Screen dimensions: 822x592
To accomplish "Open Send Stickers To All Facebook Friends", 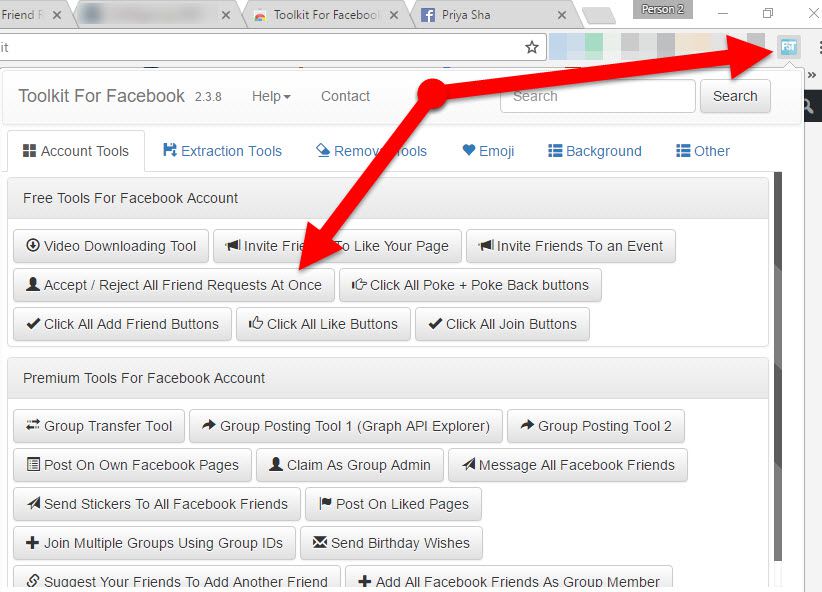I will (x=157, y=504).
